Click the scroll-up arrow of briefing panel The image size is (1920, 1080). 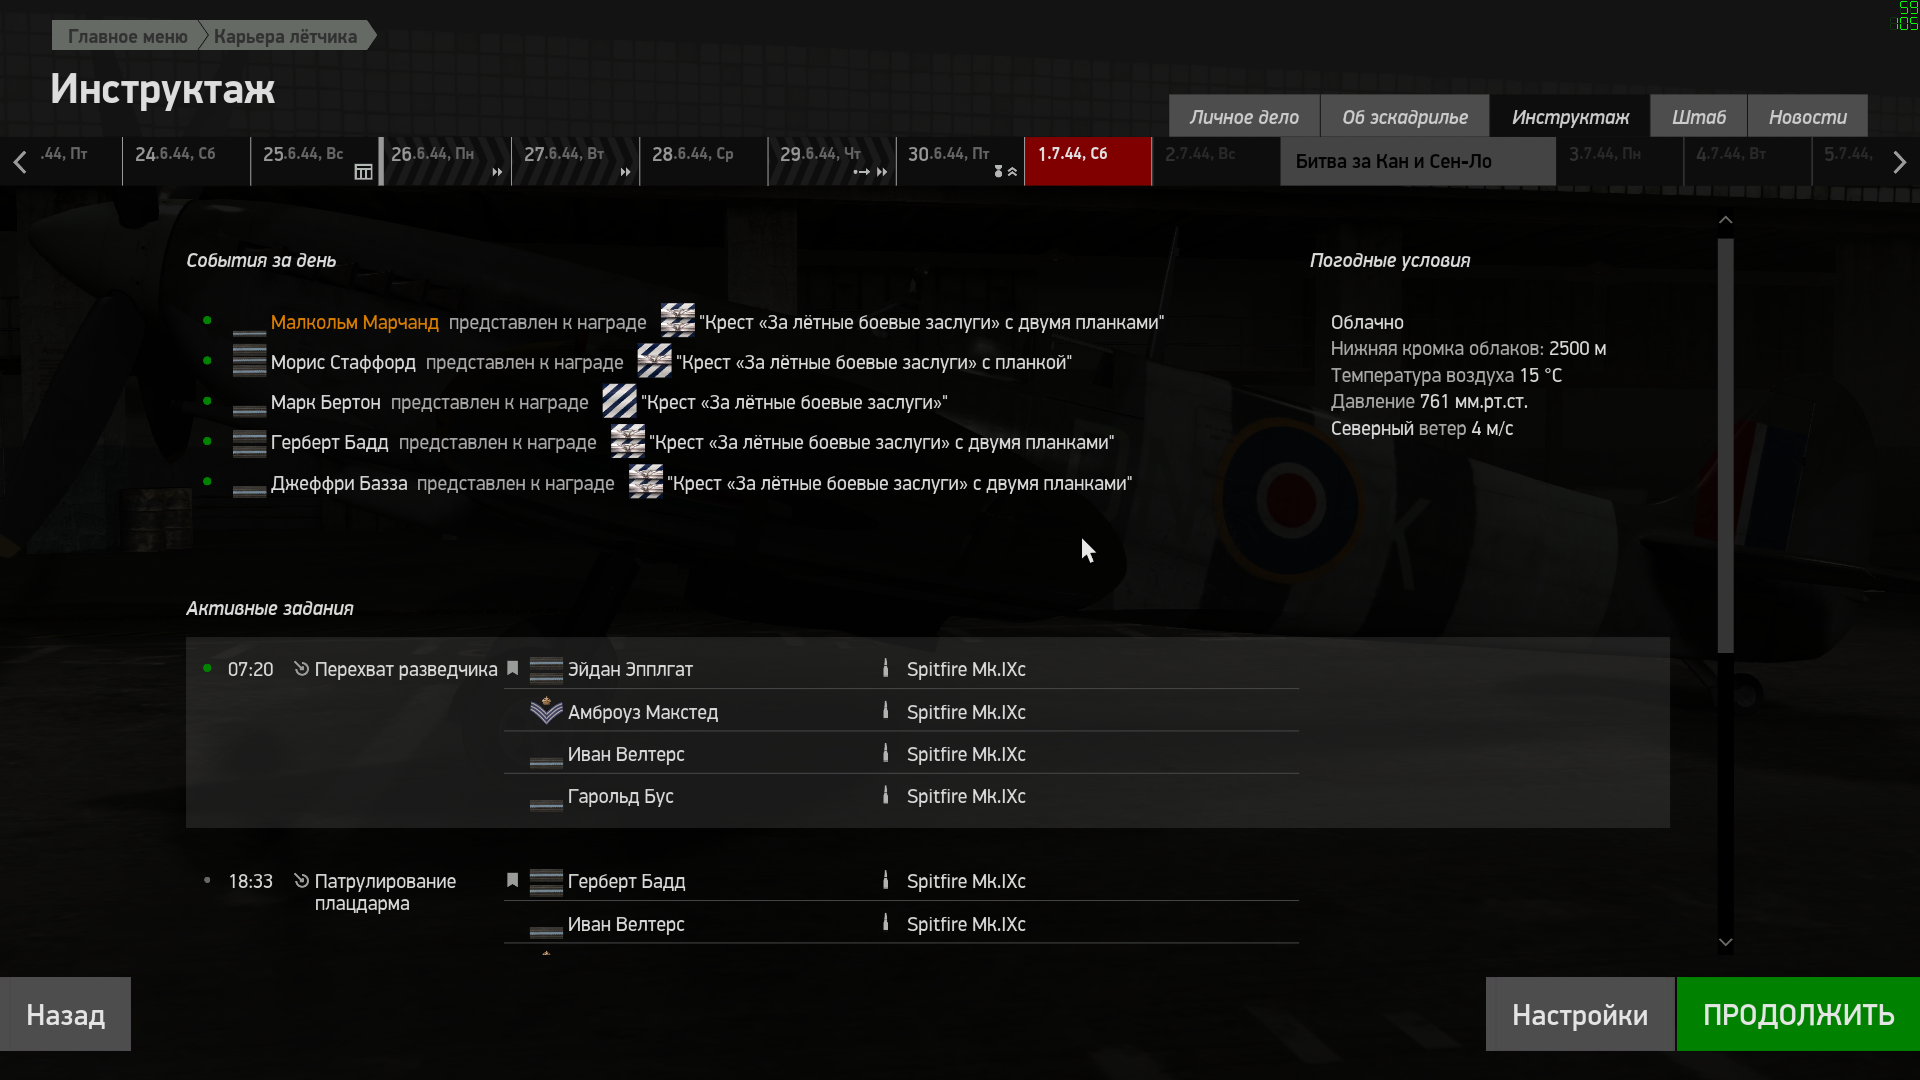1725,220
